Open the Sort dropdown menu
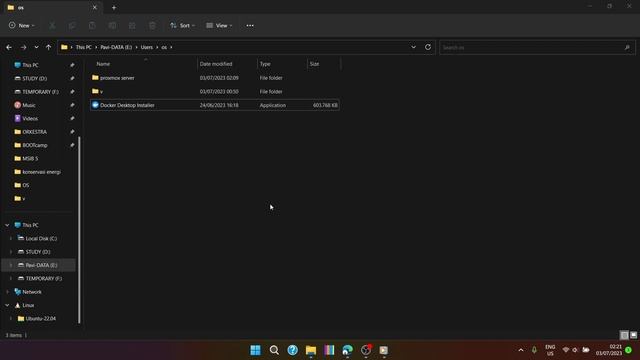 point(182,25)
